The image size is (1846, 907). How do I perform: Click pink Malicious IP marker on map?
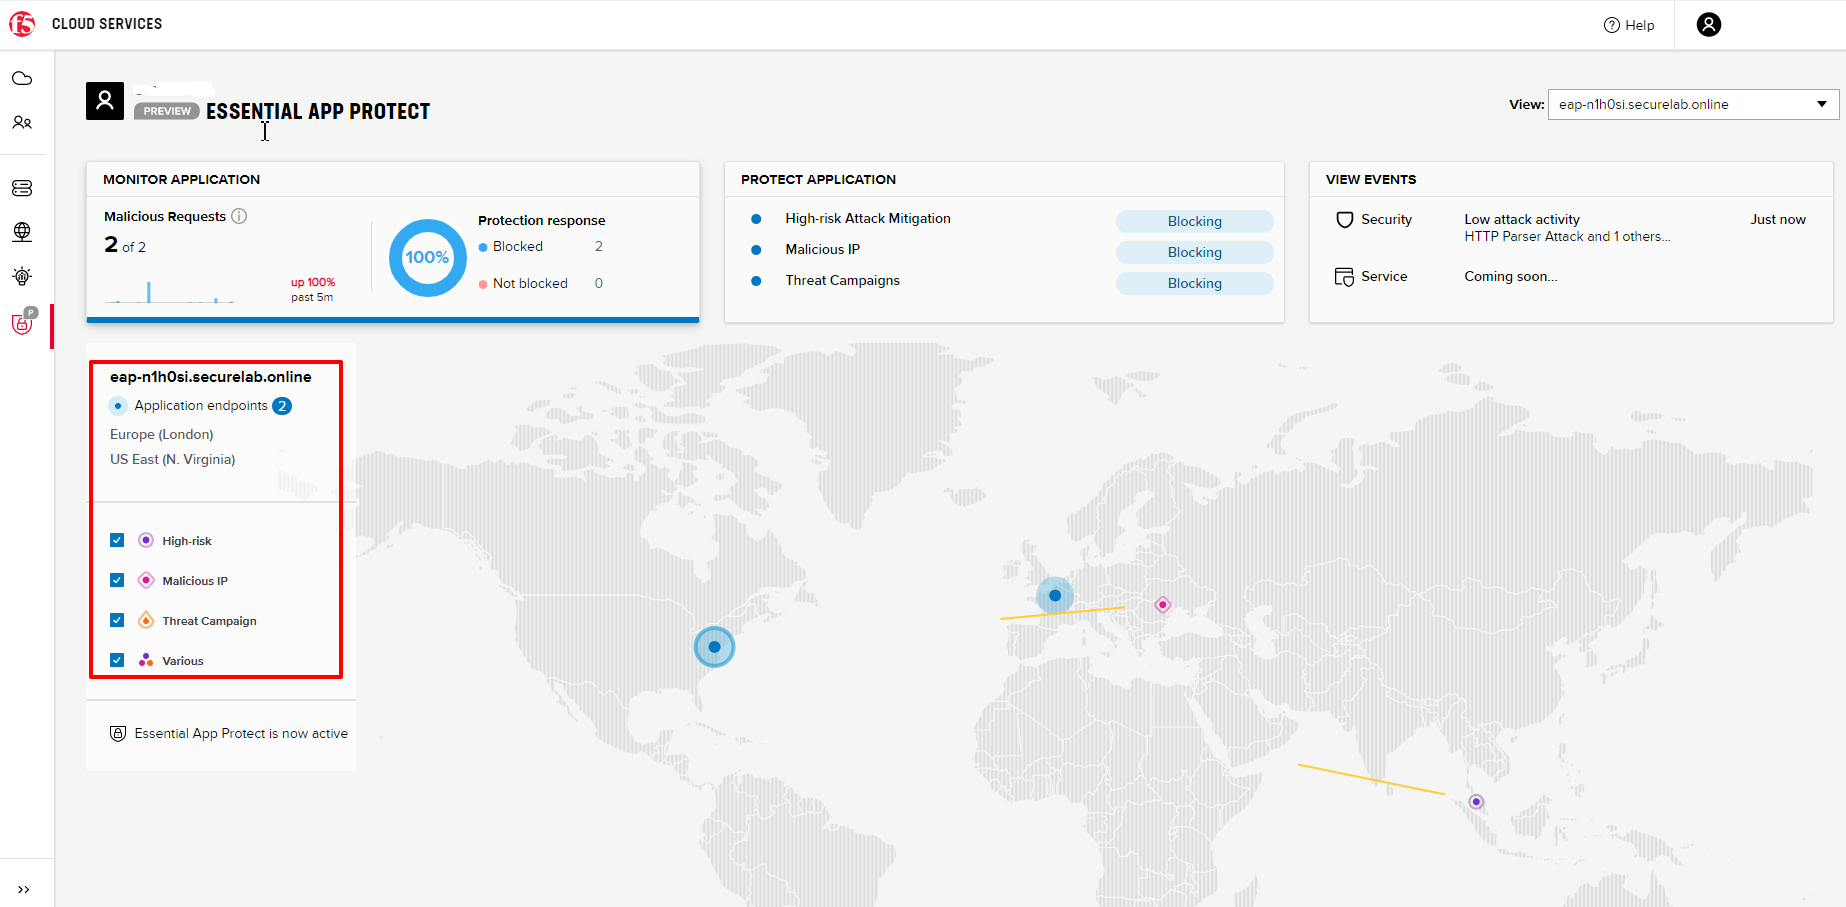pyautogui.click(x=1162, y=604)
